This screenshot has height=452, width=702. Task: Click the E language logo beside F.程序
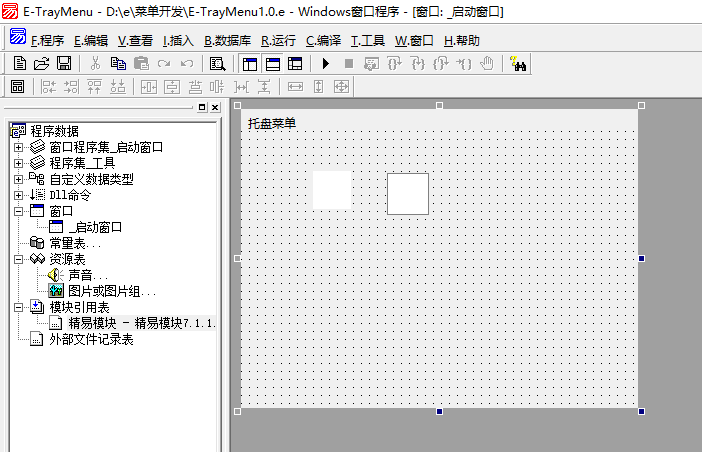tap(18, 36)
